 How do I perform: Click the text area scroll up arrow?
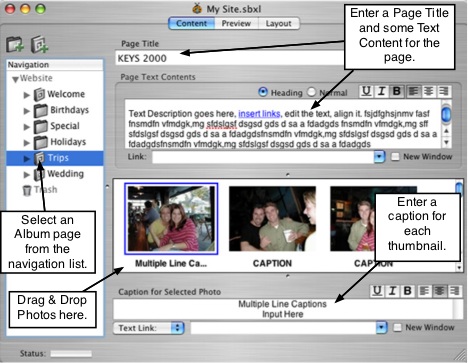[446, 131]
